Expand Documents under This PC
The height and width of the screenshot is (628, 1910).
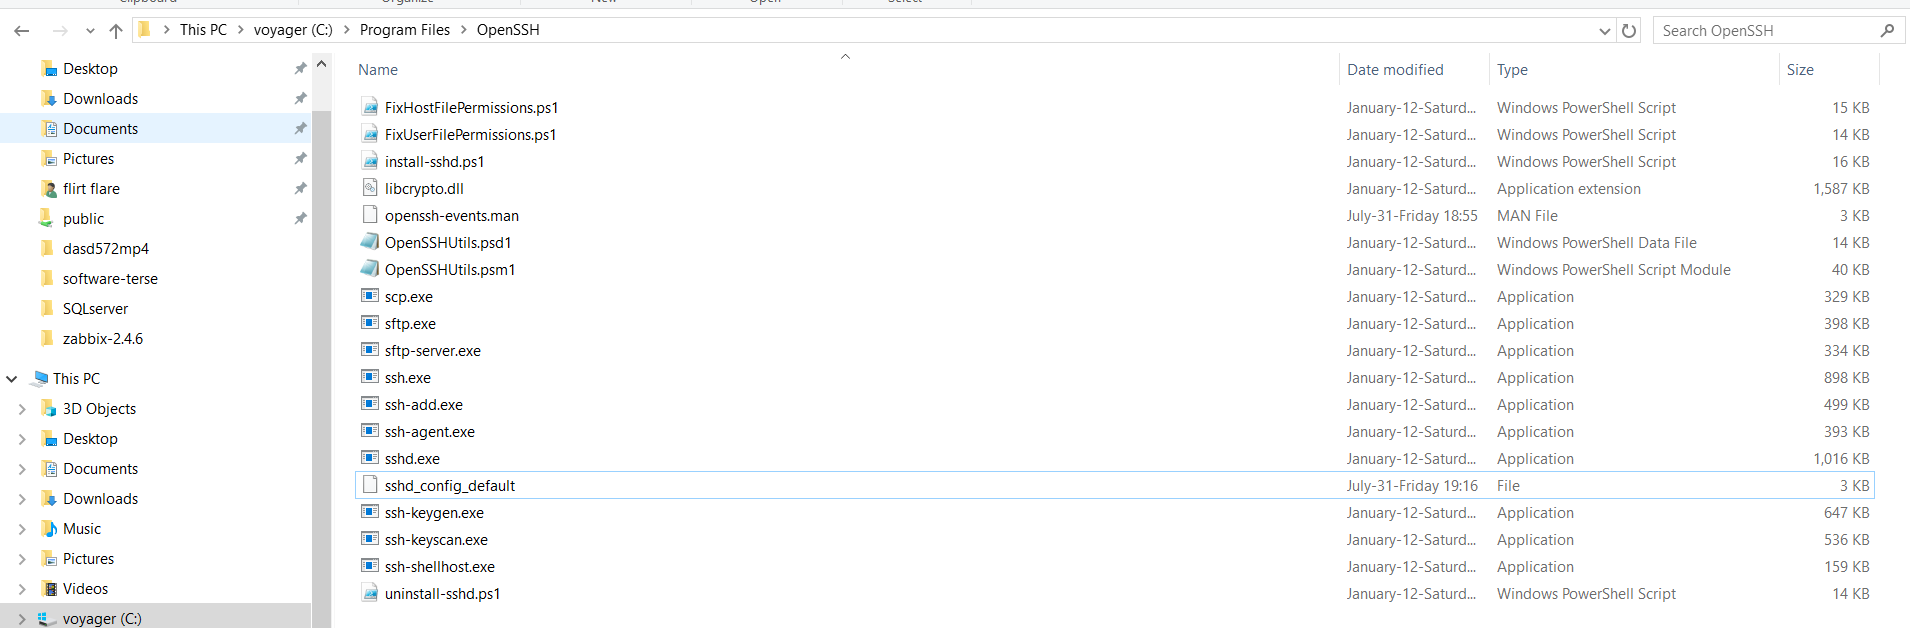[22, 469]
